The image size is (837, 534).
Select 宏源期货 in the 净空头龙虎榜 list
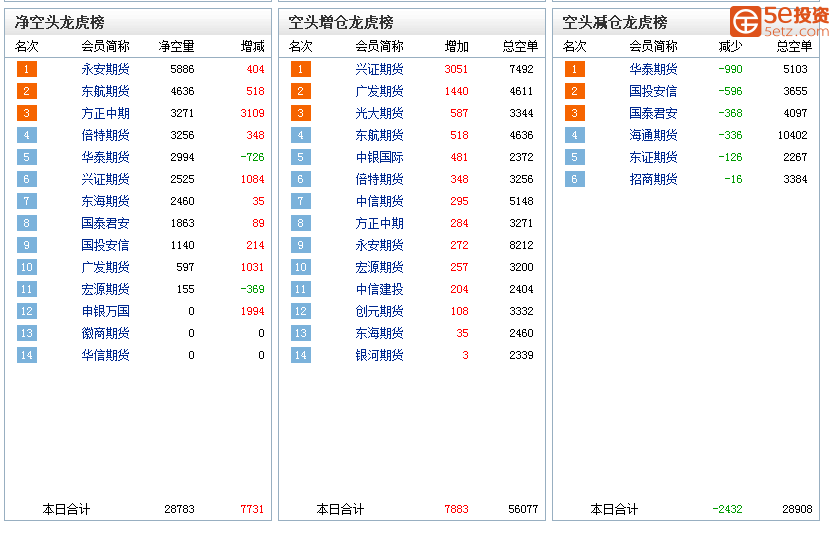click(x=105, y=289)
